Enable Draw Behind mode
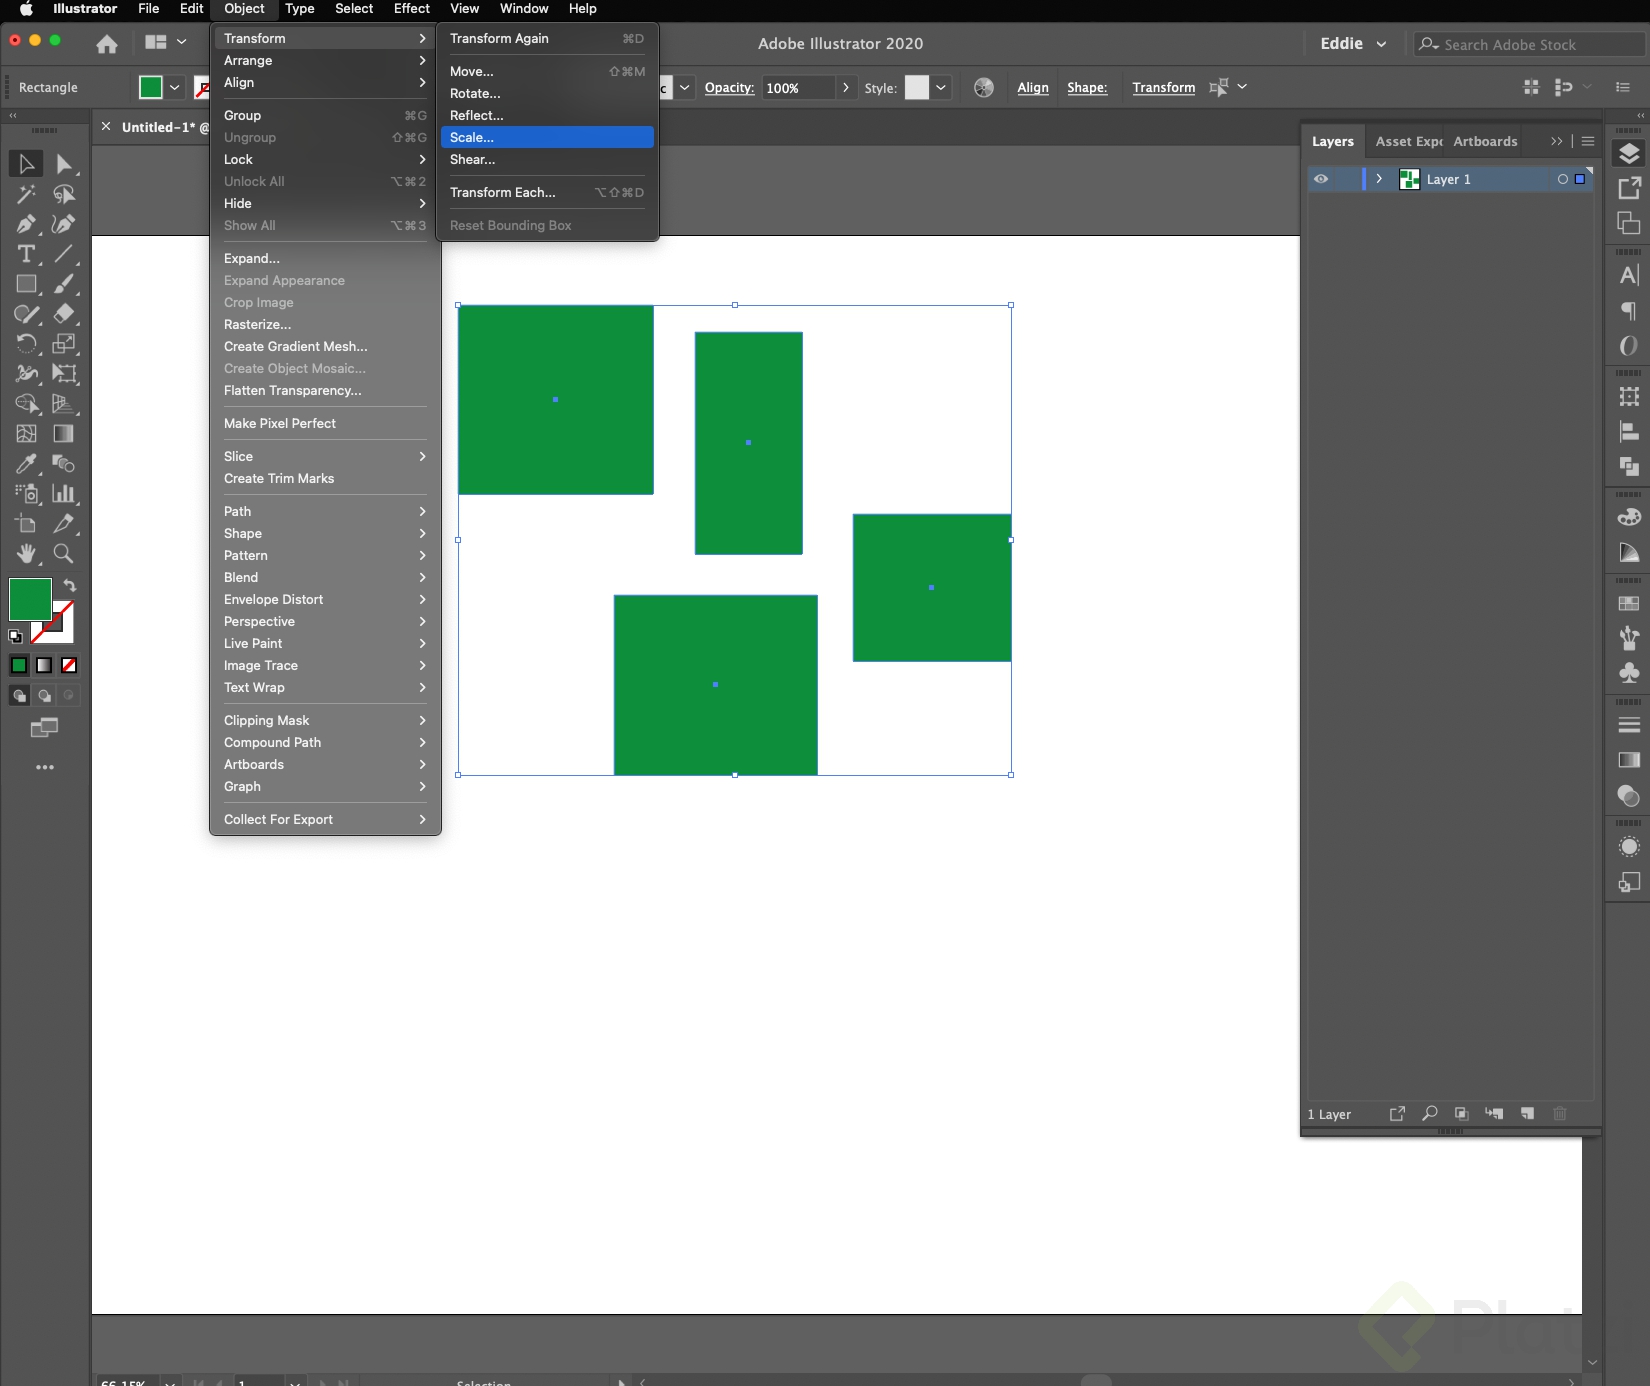This screenshot has width=1650, height=1386. click(x=44, y=696)
